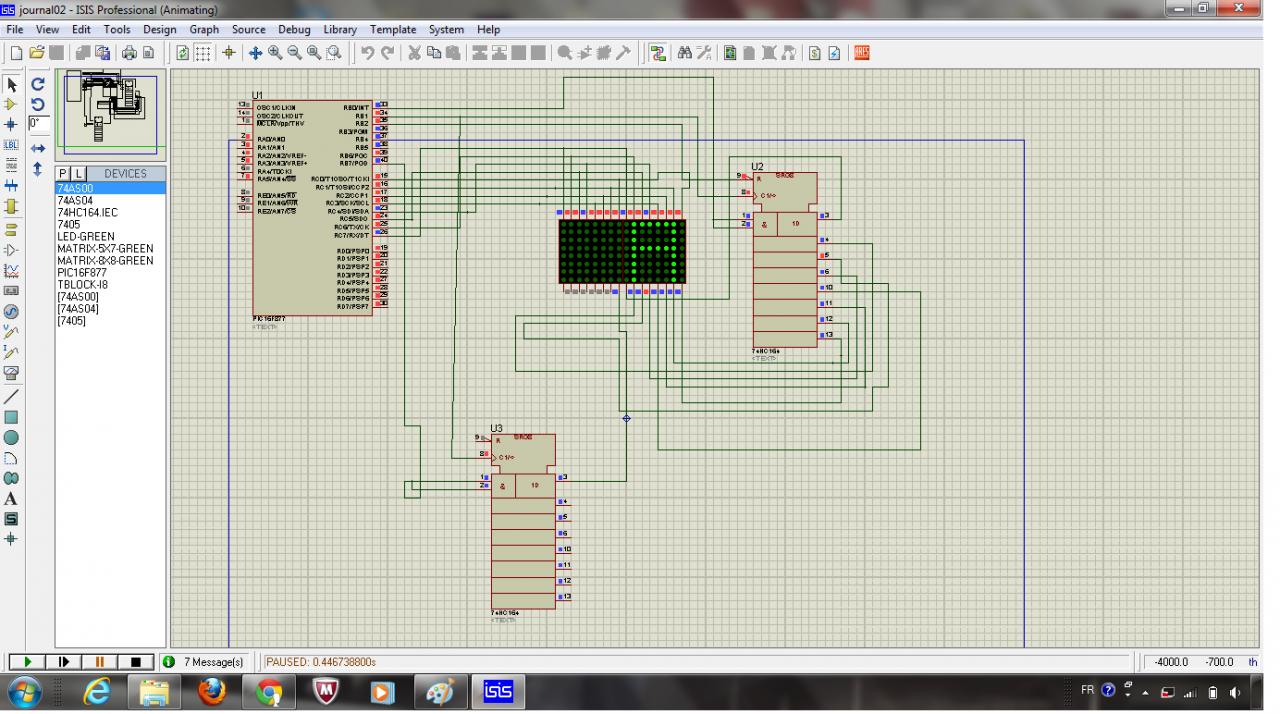1280x714 pixels.
Task: Toggle the grid display icon
Action: tap(203, 53)
